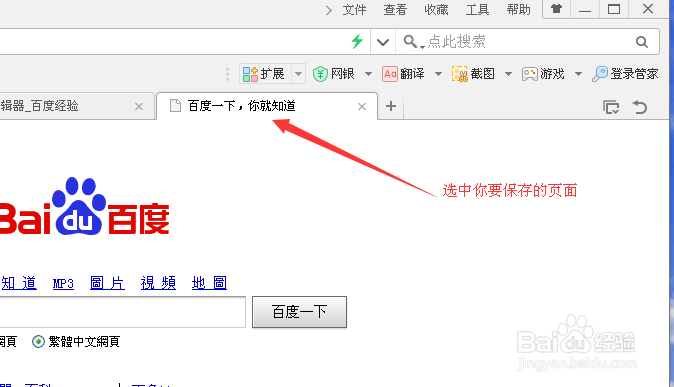The image size is (674, 387).
Task: Open the 文件 menu
Action: coord(354,9)
